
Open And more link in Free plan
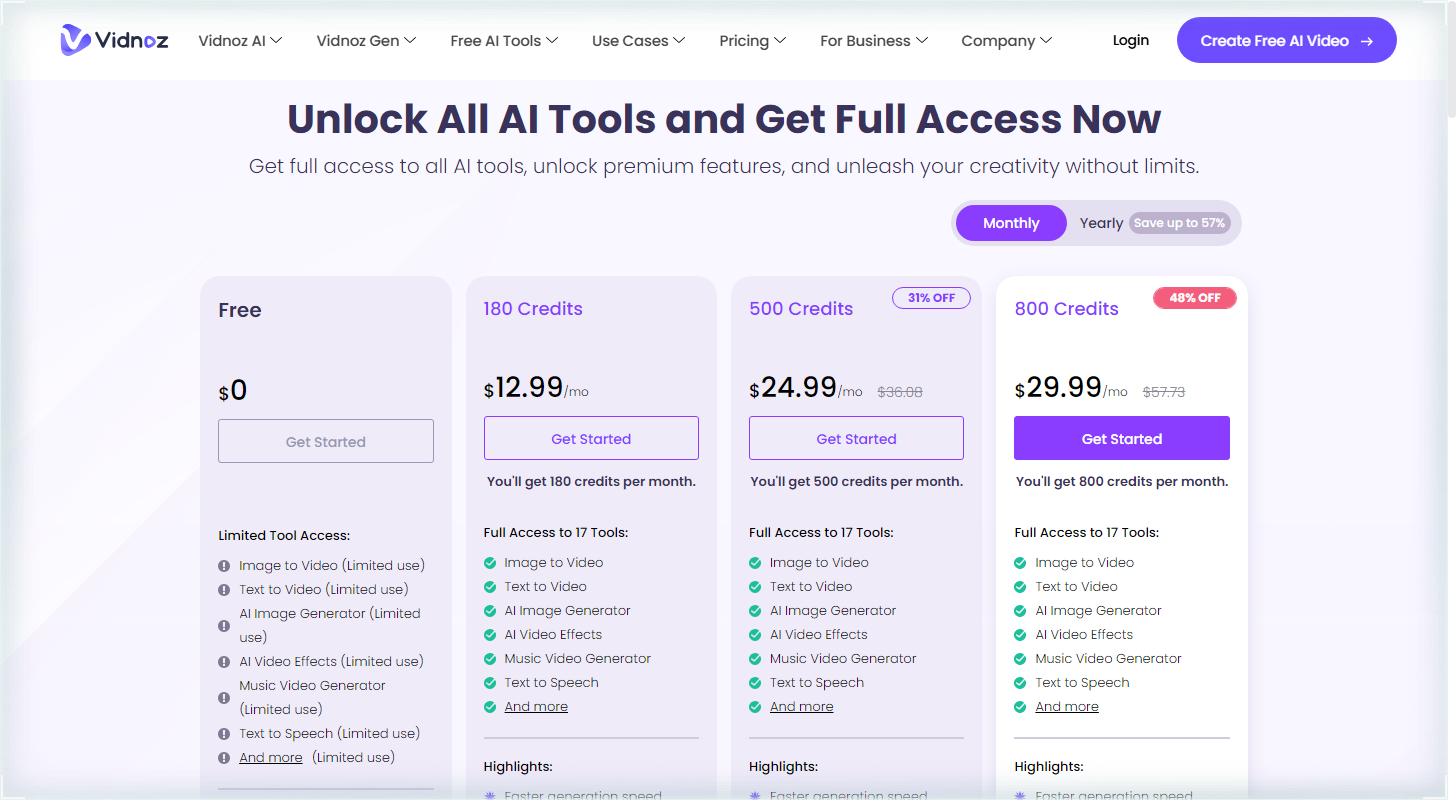pos(271,757)
